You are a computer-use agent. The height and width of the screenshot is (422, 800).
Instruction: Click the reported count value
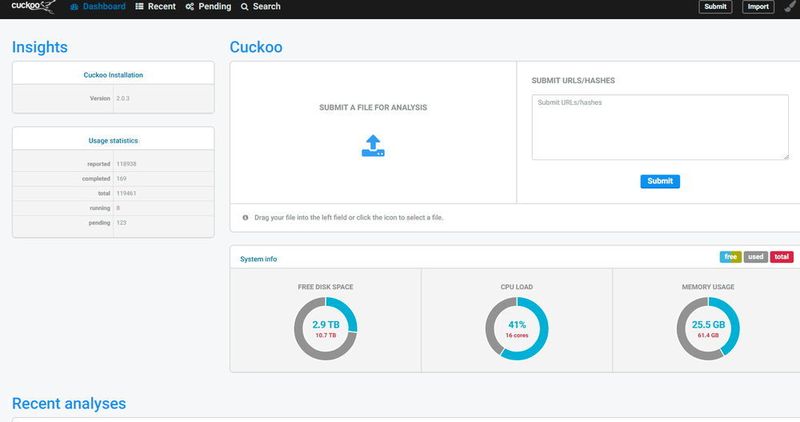tap(126, 164)
